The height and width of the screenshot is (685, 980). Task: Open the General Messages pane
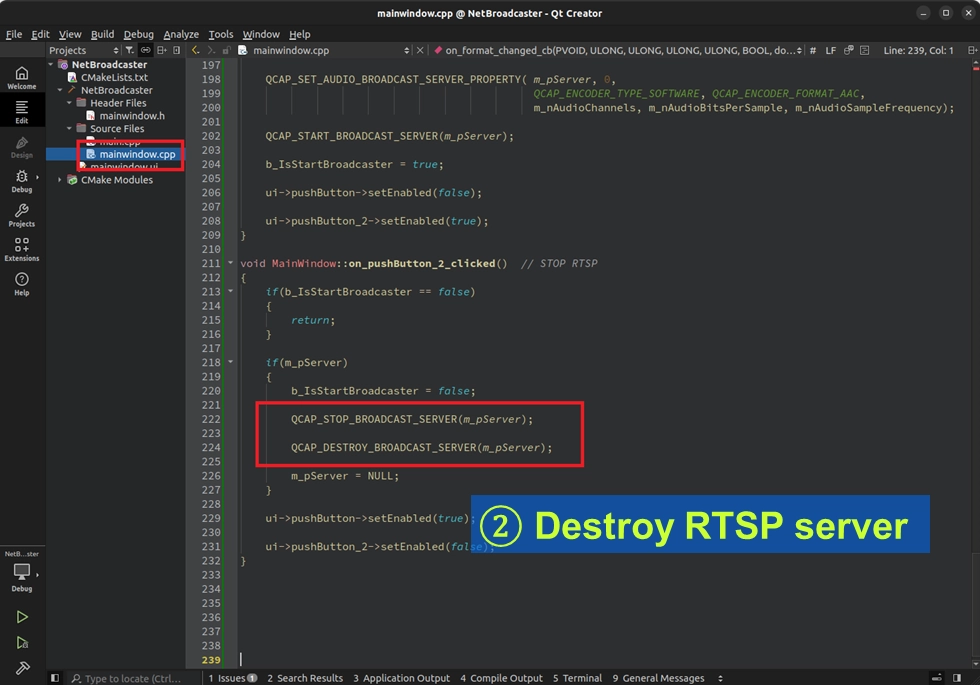click(658, 678)
